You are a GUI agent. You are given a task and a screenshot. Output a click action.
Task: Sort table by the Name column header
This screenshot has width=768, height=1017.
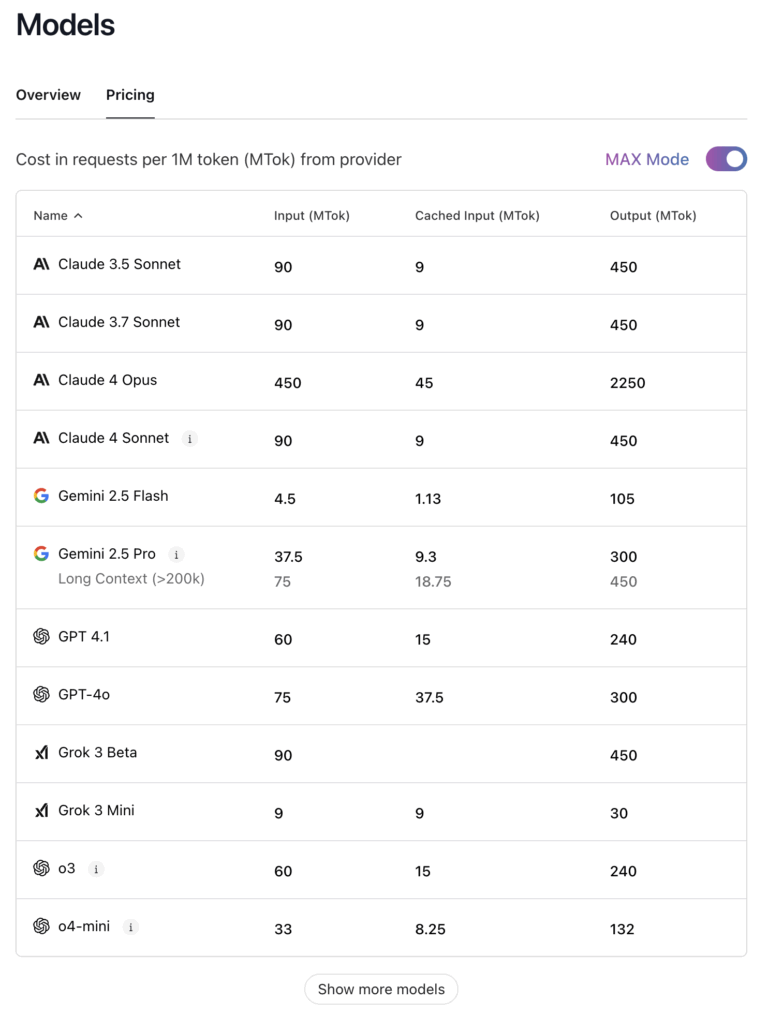pos(50,215)
